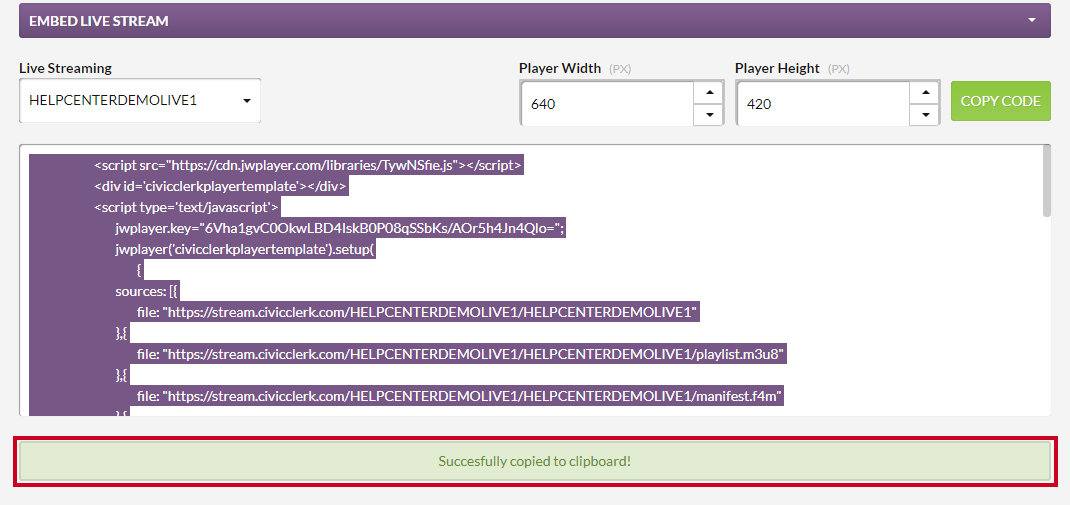Click the jwplayer script src line
This screenshot has width=1070, height=505.
tap(308, 165)
